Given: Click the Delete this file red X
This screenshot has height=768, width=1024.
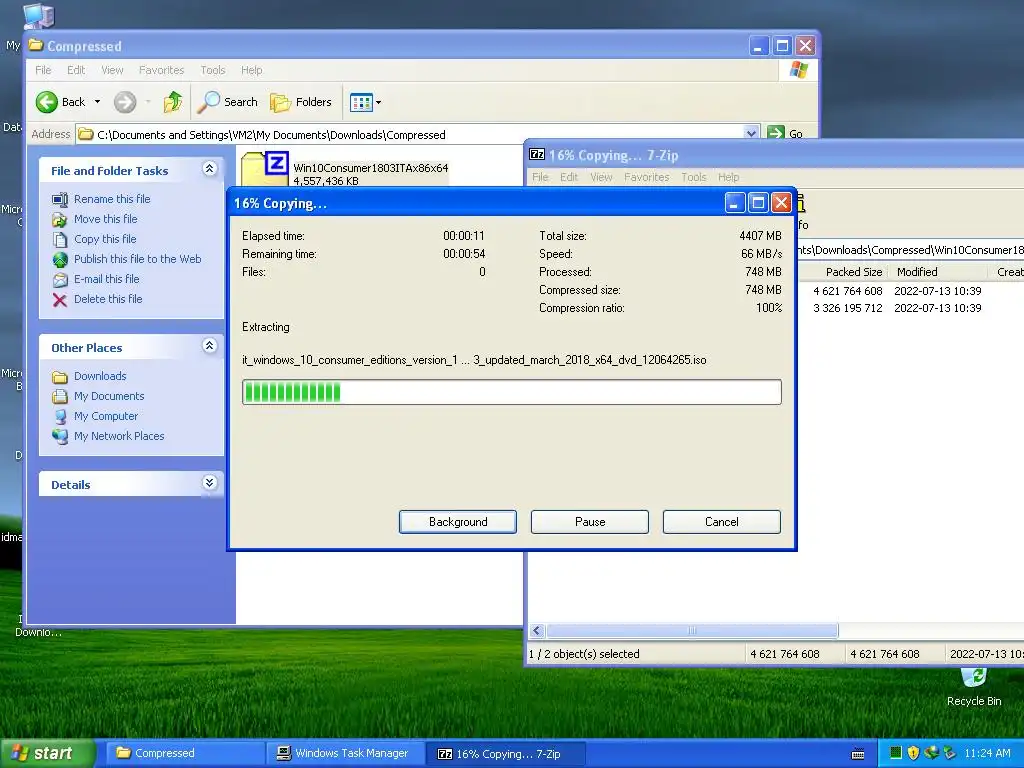Looking at the screenshot, I should (x=60, y=300).
